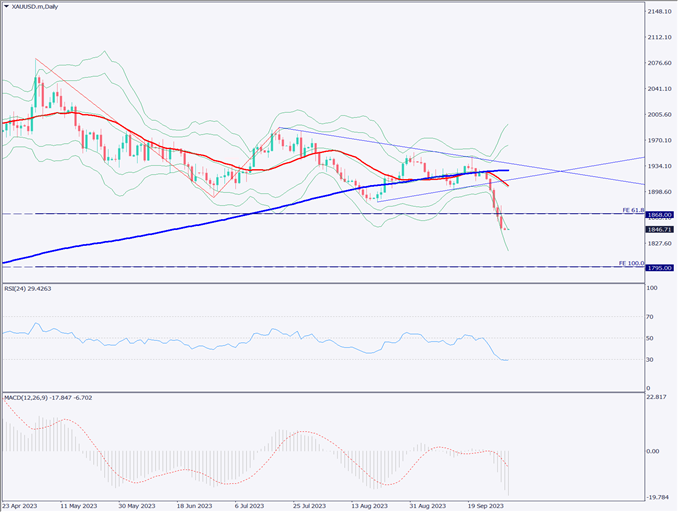Click the 2005.00 price axis label

(x=659, y=115)
